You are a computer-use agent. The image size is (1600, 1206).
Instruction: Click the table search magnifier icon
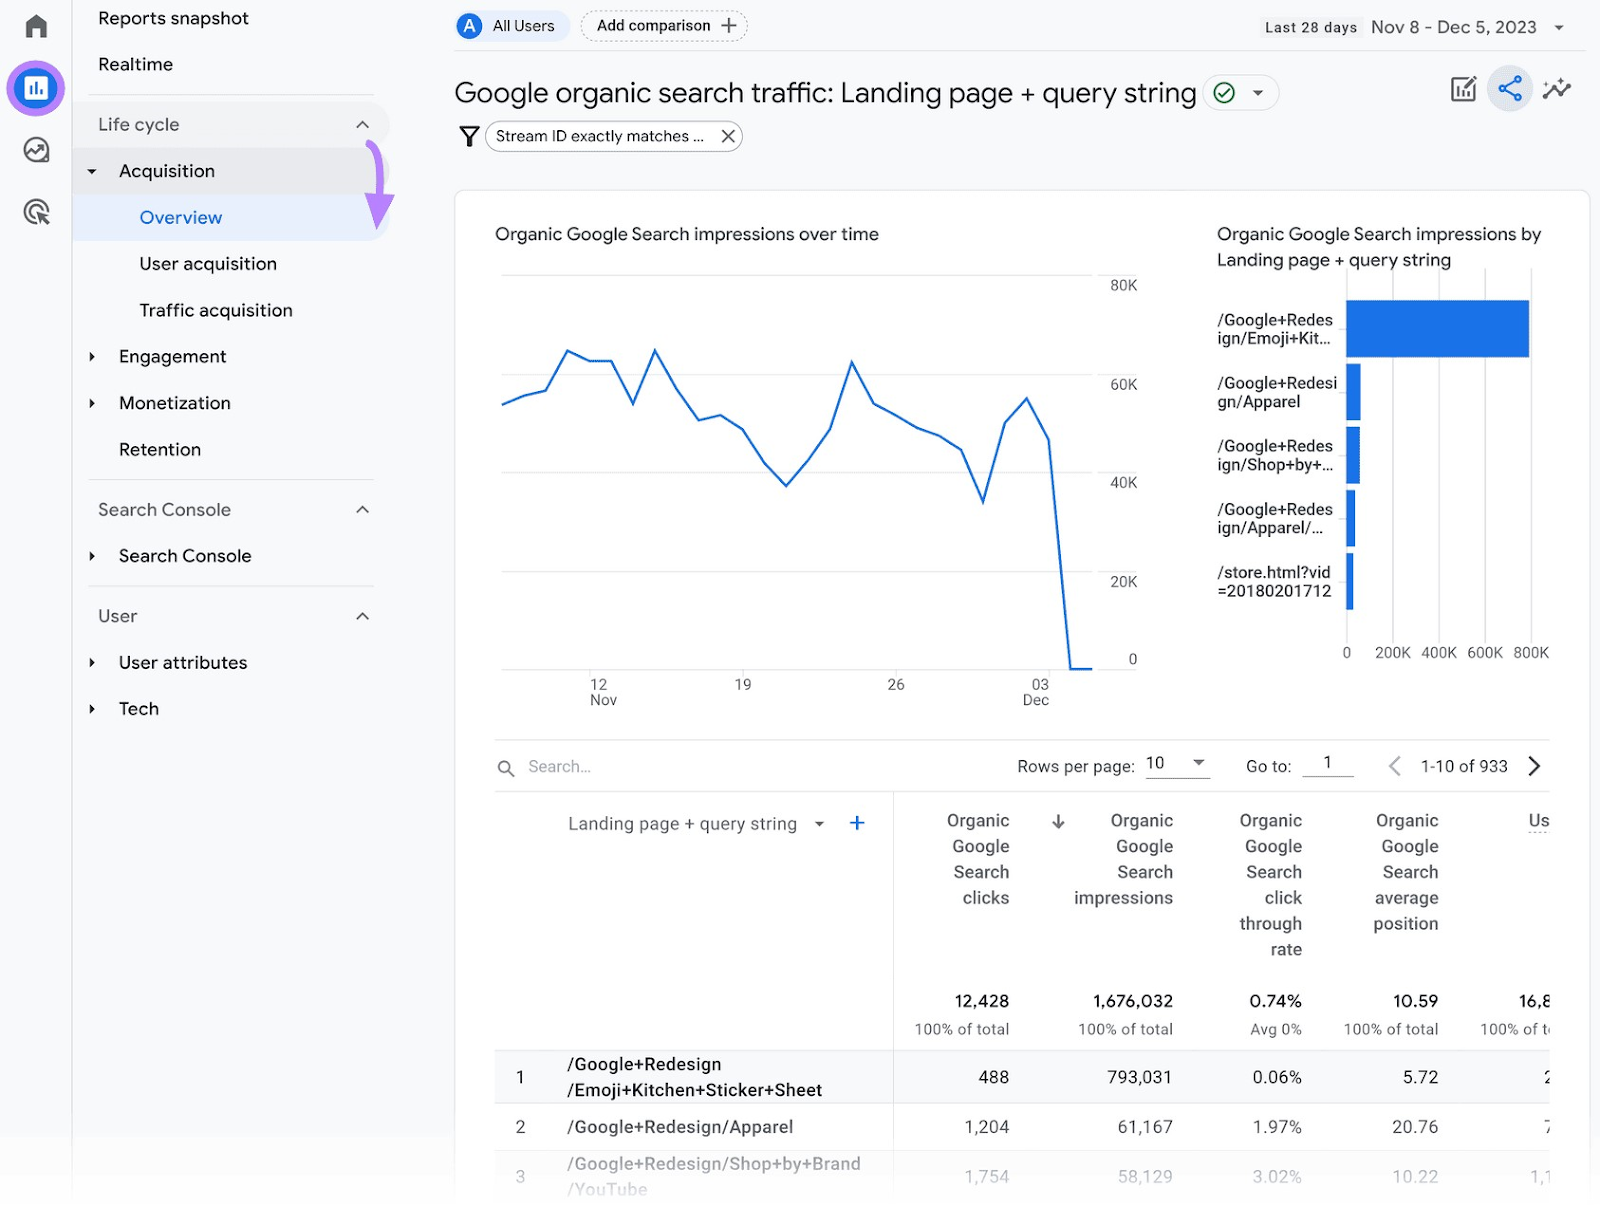point(506,768)
